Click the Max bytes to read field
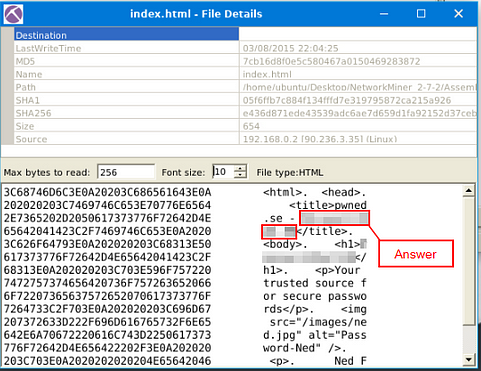 pyautogui.click(x=126, y=172)
